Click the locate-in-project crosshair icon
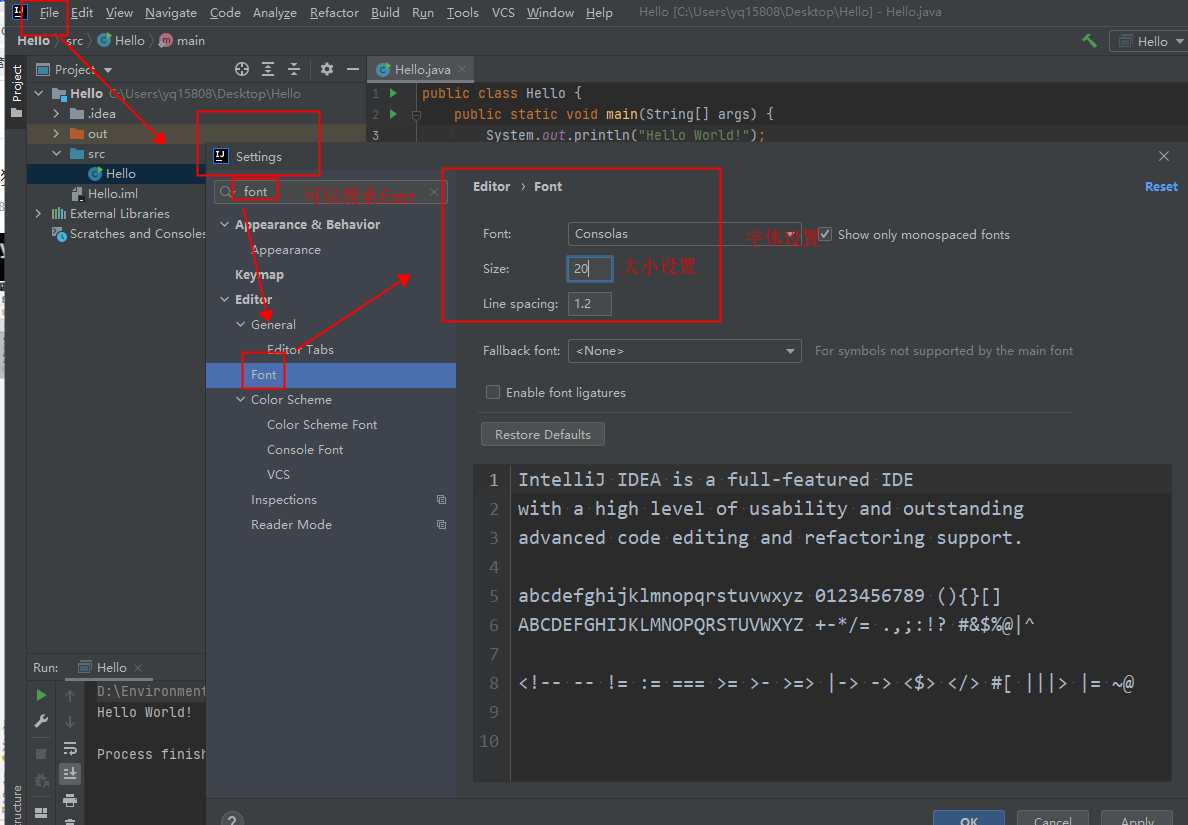Viewport: 1188px width, 825px height. (242, 69)
